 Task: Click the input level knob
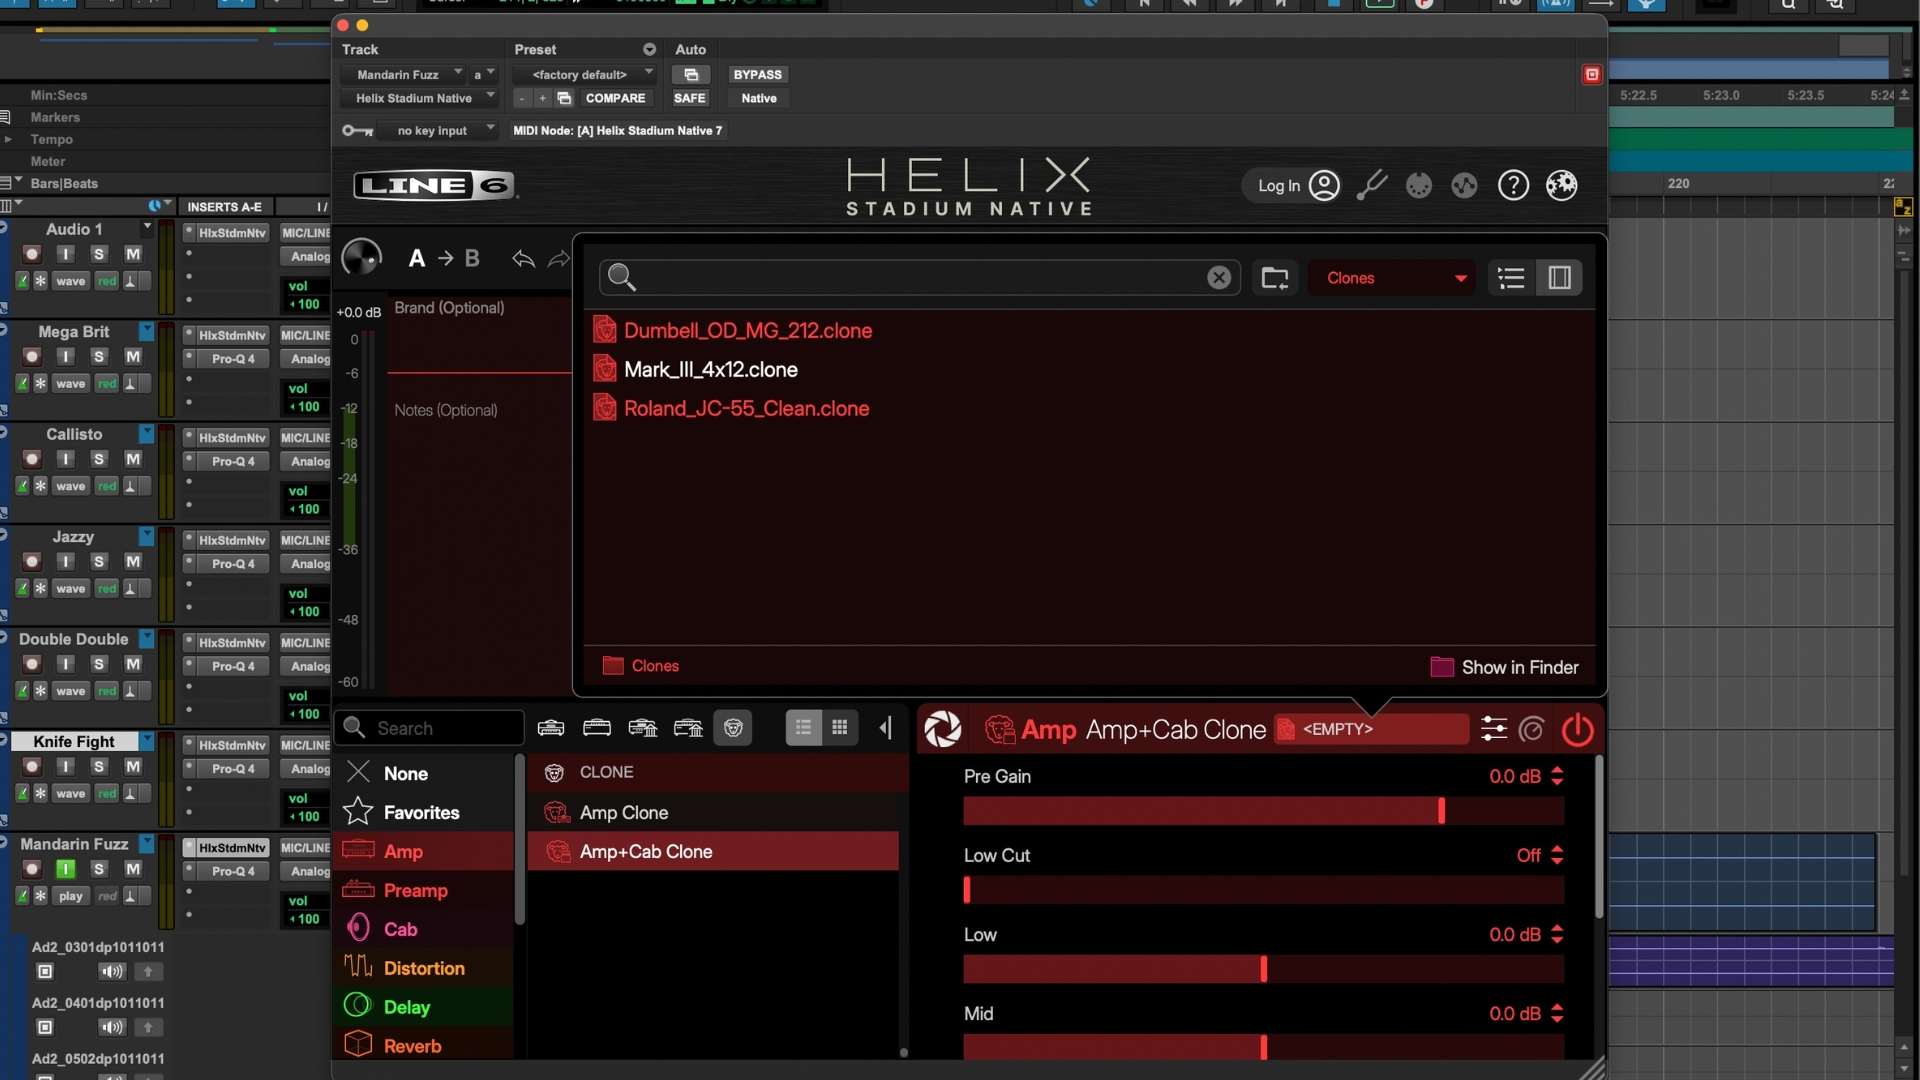[361, 258]
